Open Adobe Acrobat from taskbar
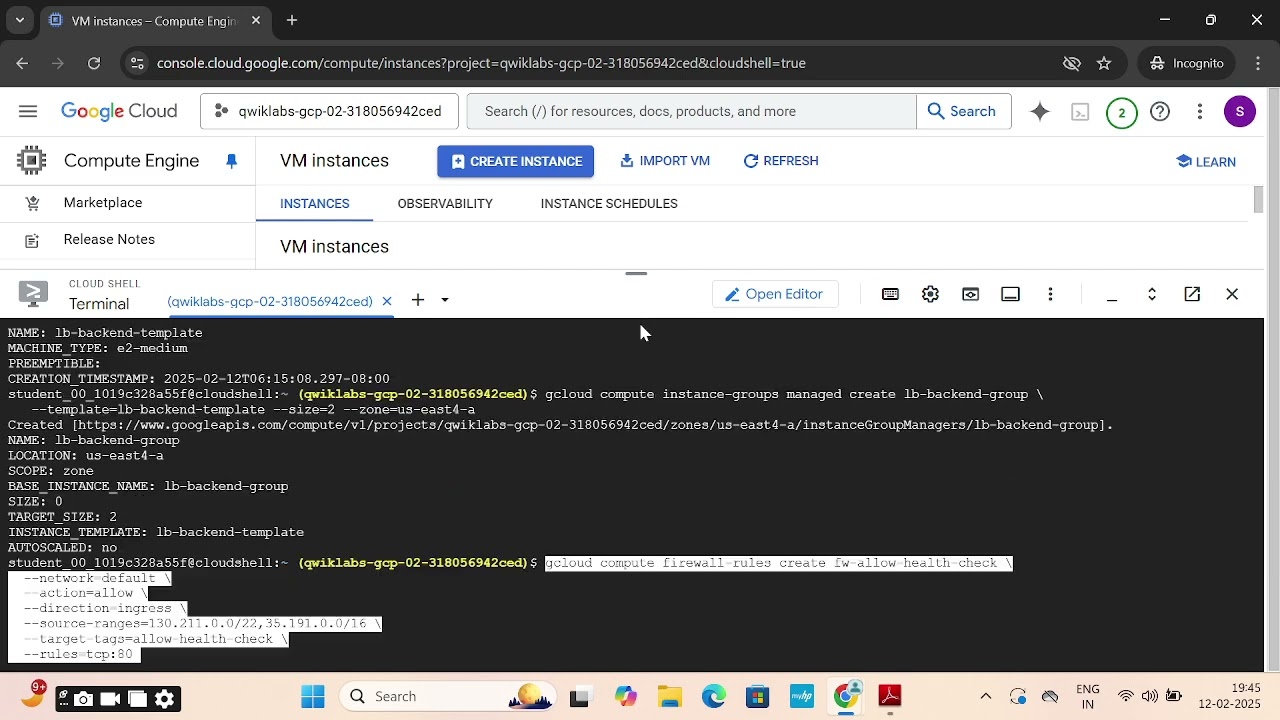This screenshot has width=1280, height=720. 890,697
